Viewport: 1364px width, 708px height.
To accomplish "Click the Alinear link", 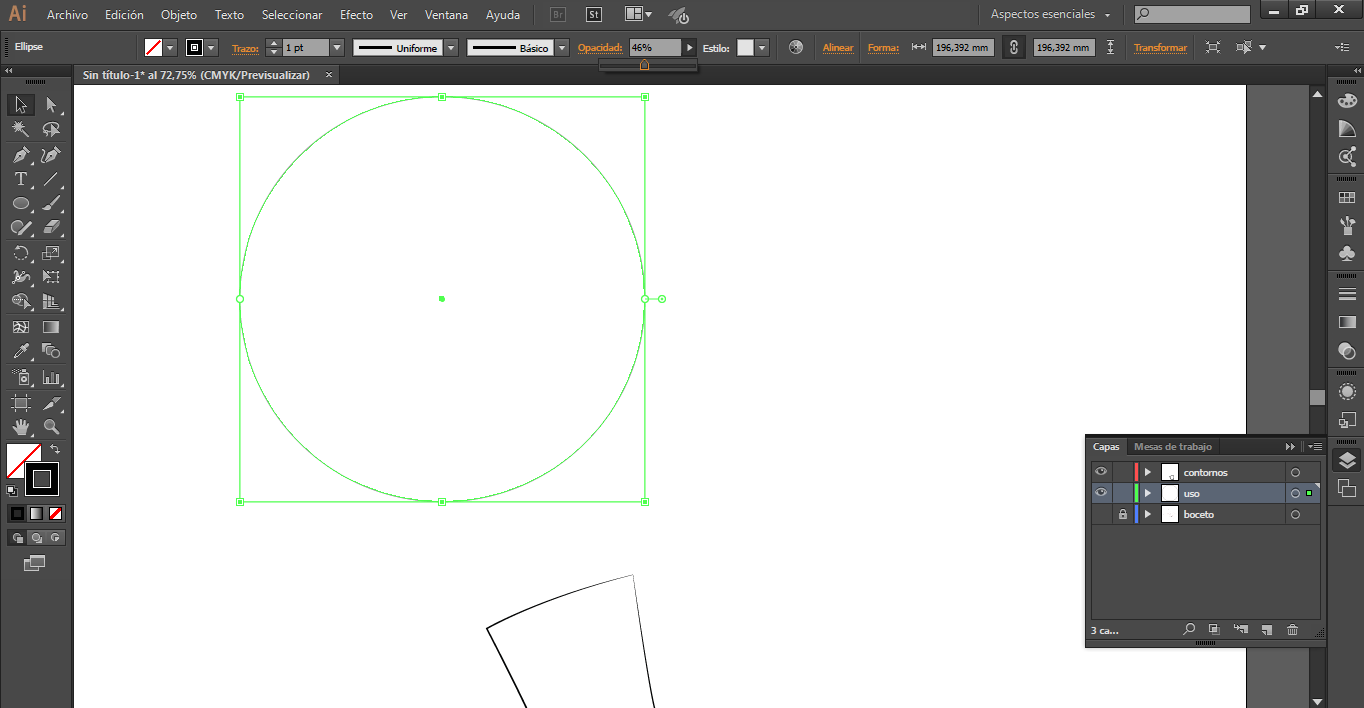I will click(838, 48).
